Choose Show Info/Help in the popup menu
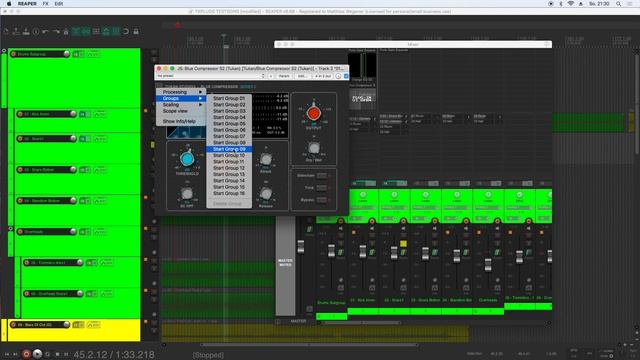The height and width of the screenshot is (360, 640). pyautogui.click(x=181, y=121)
